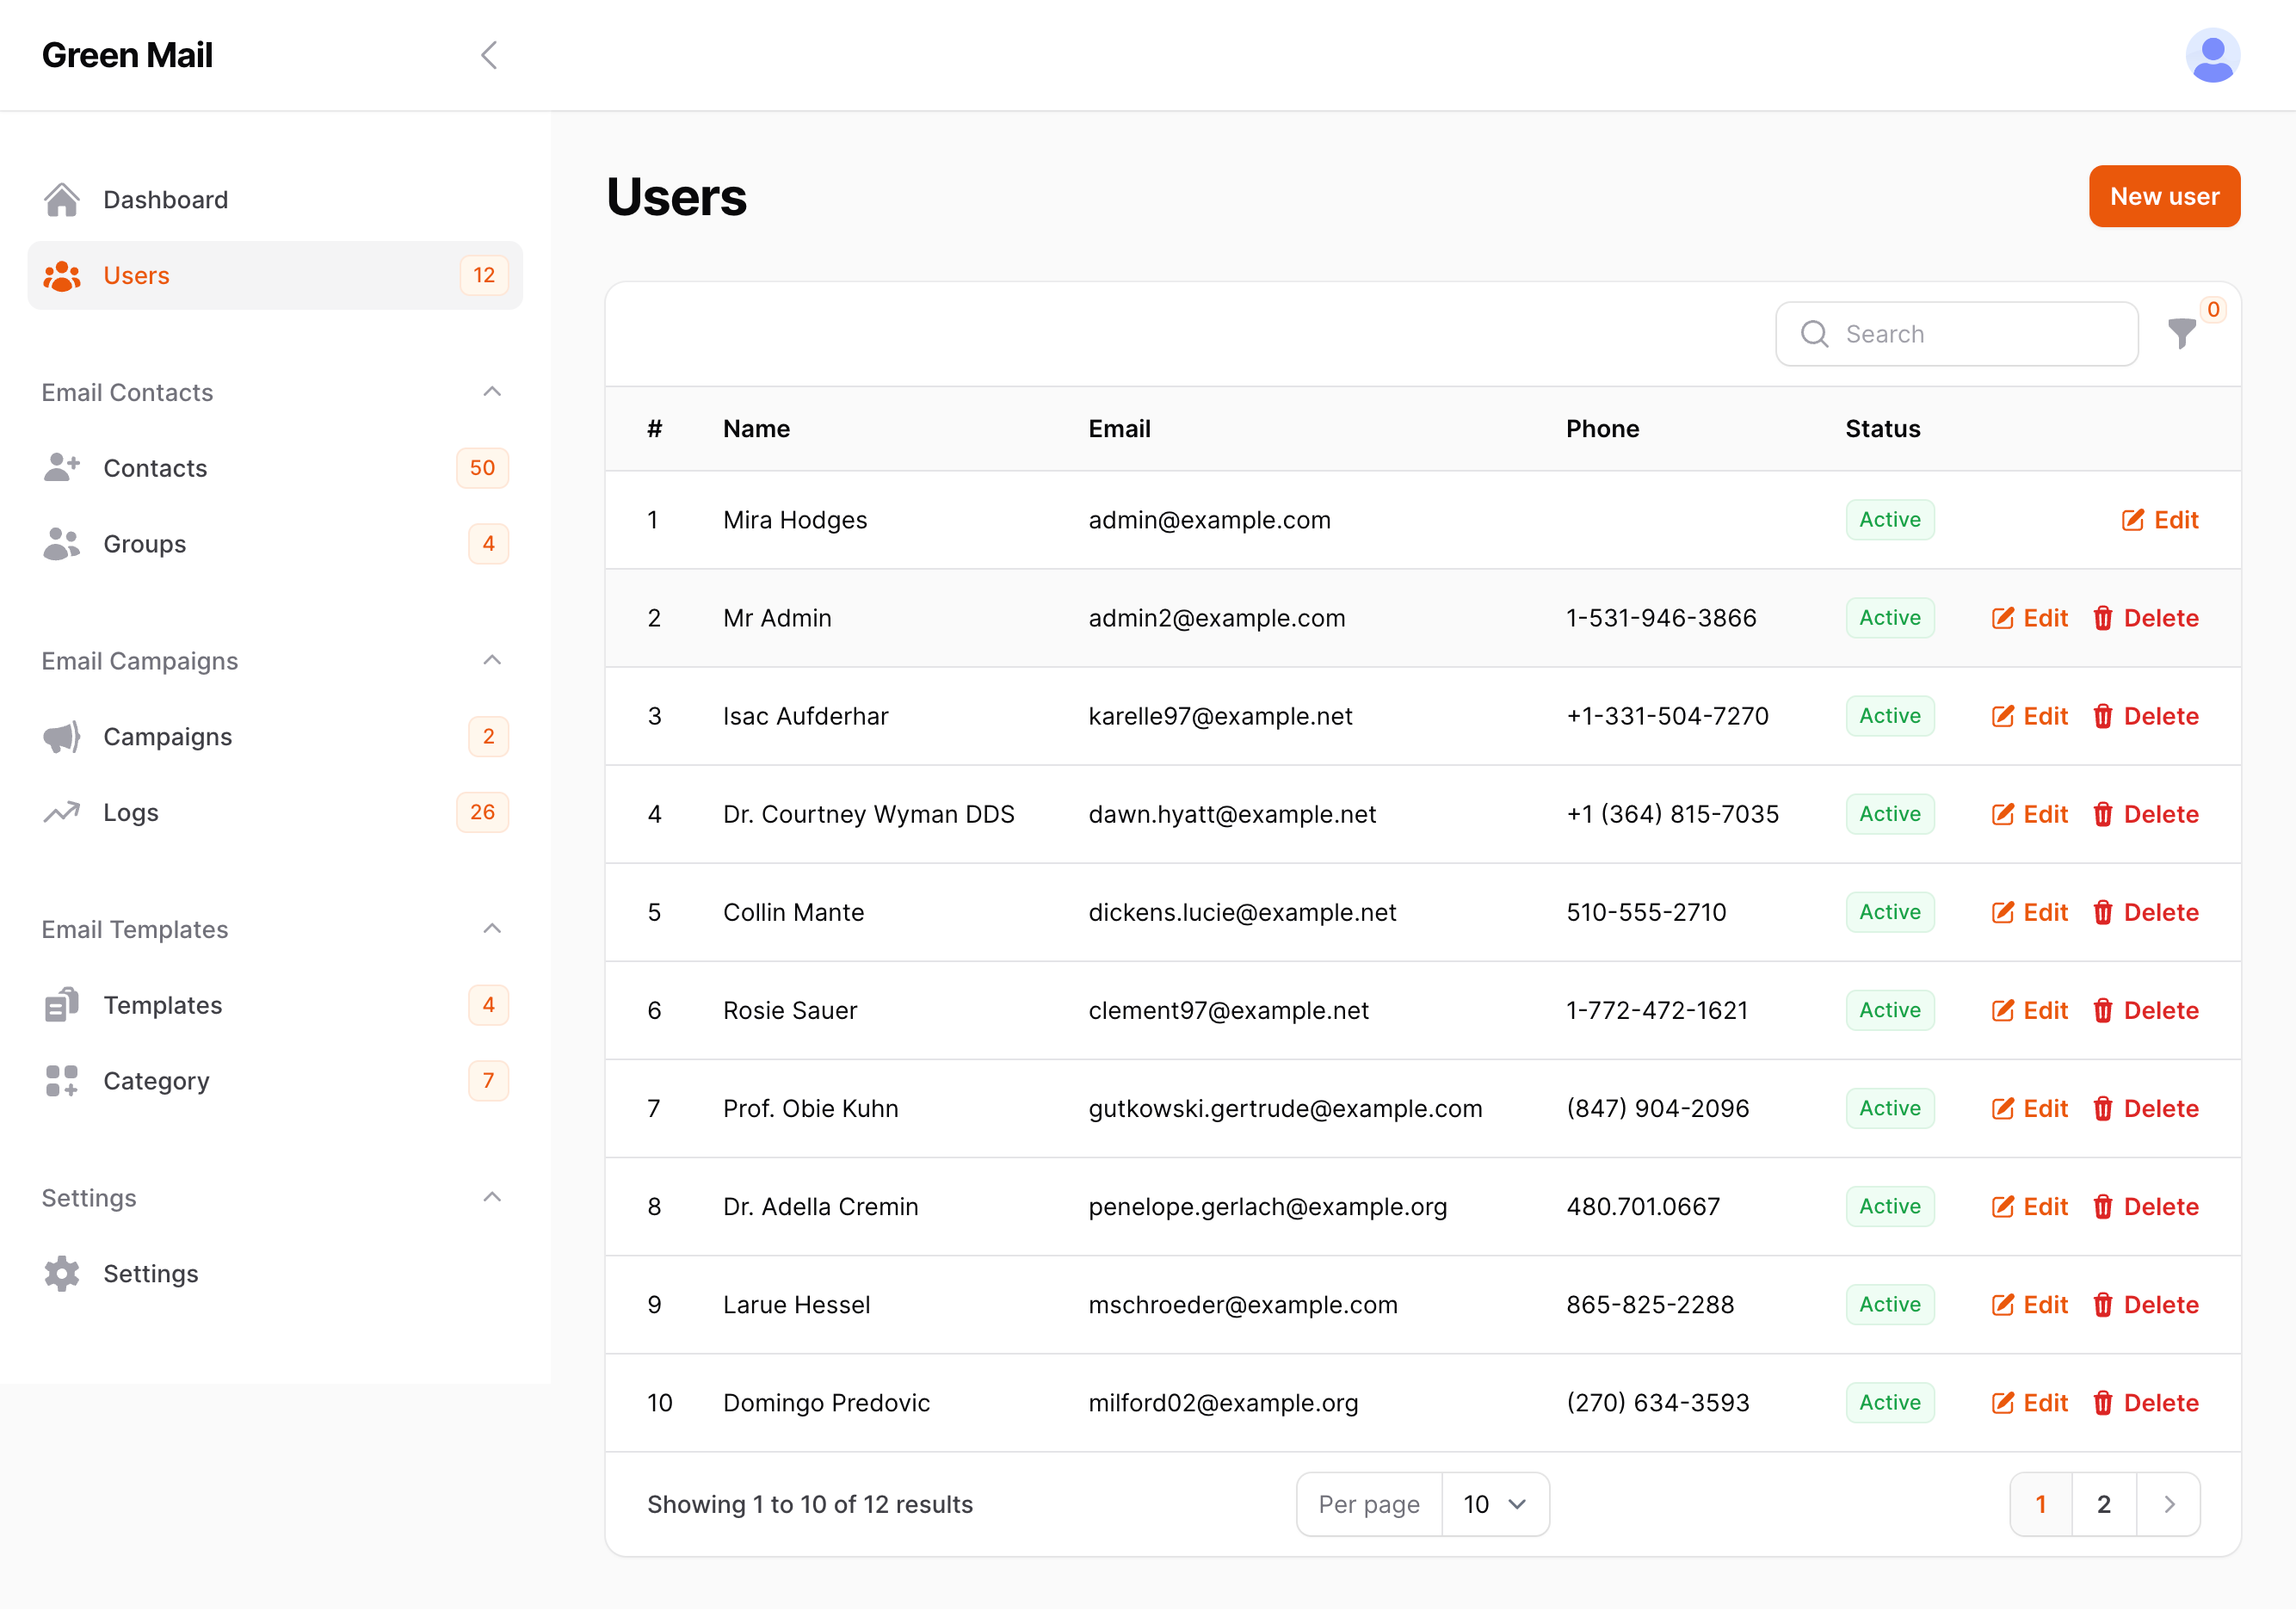Edit the user Rosie Sauer
Image resolution: width=2296 pixels, height=1611 pixels.
2029,1010
